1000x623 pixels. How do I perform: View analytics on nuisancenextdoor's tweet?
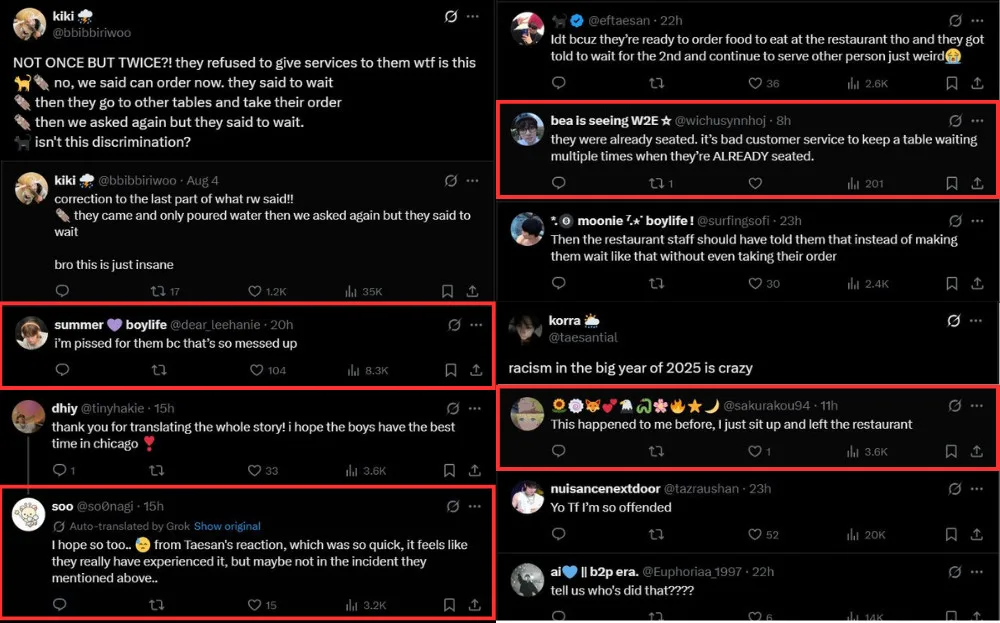(850, 535)
